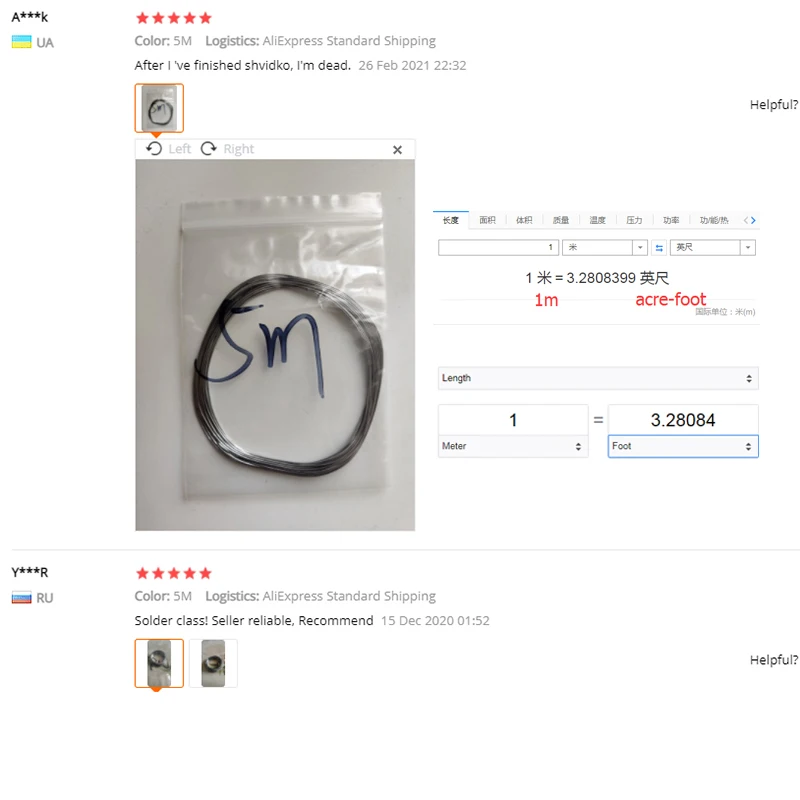Open the Meter unit dropdown
This screenshot has width=800, height=800.
[x=513, y=446]
